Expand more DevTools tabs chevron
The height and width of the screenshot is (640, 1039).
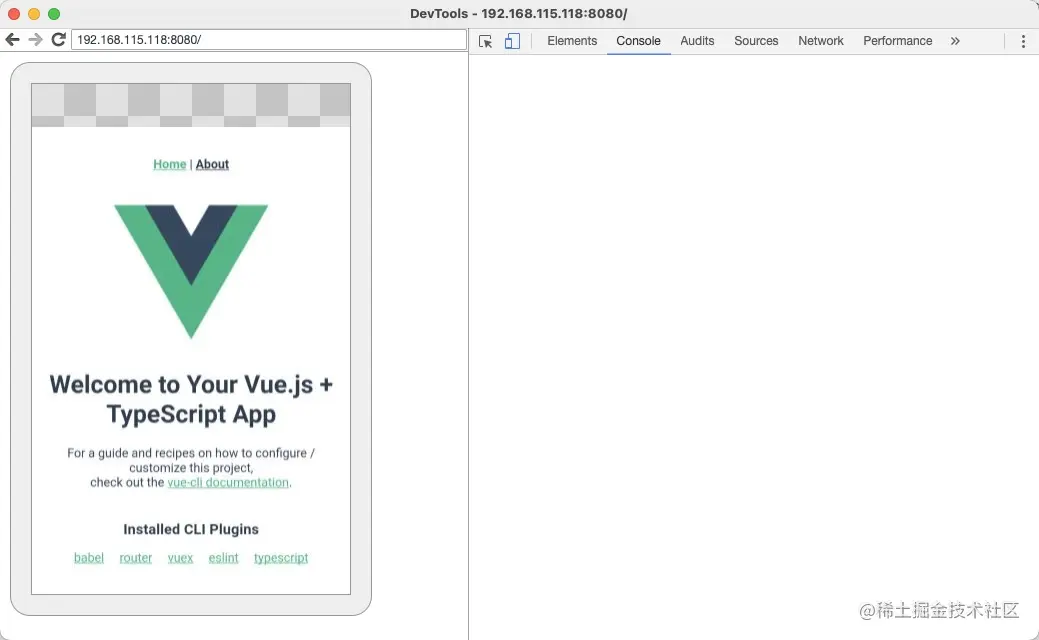[x=955, y=41]
